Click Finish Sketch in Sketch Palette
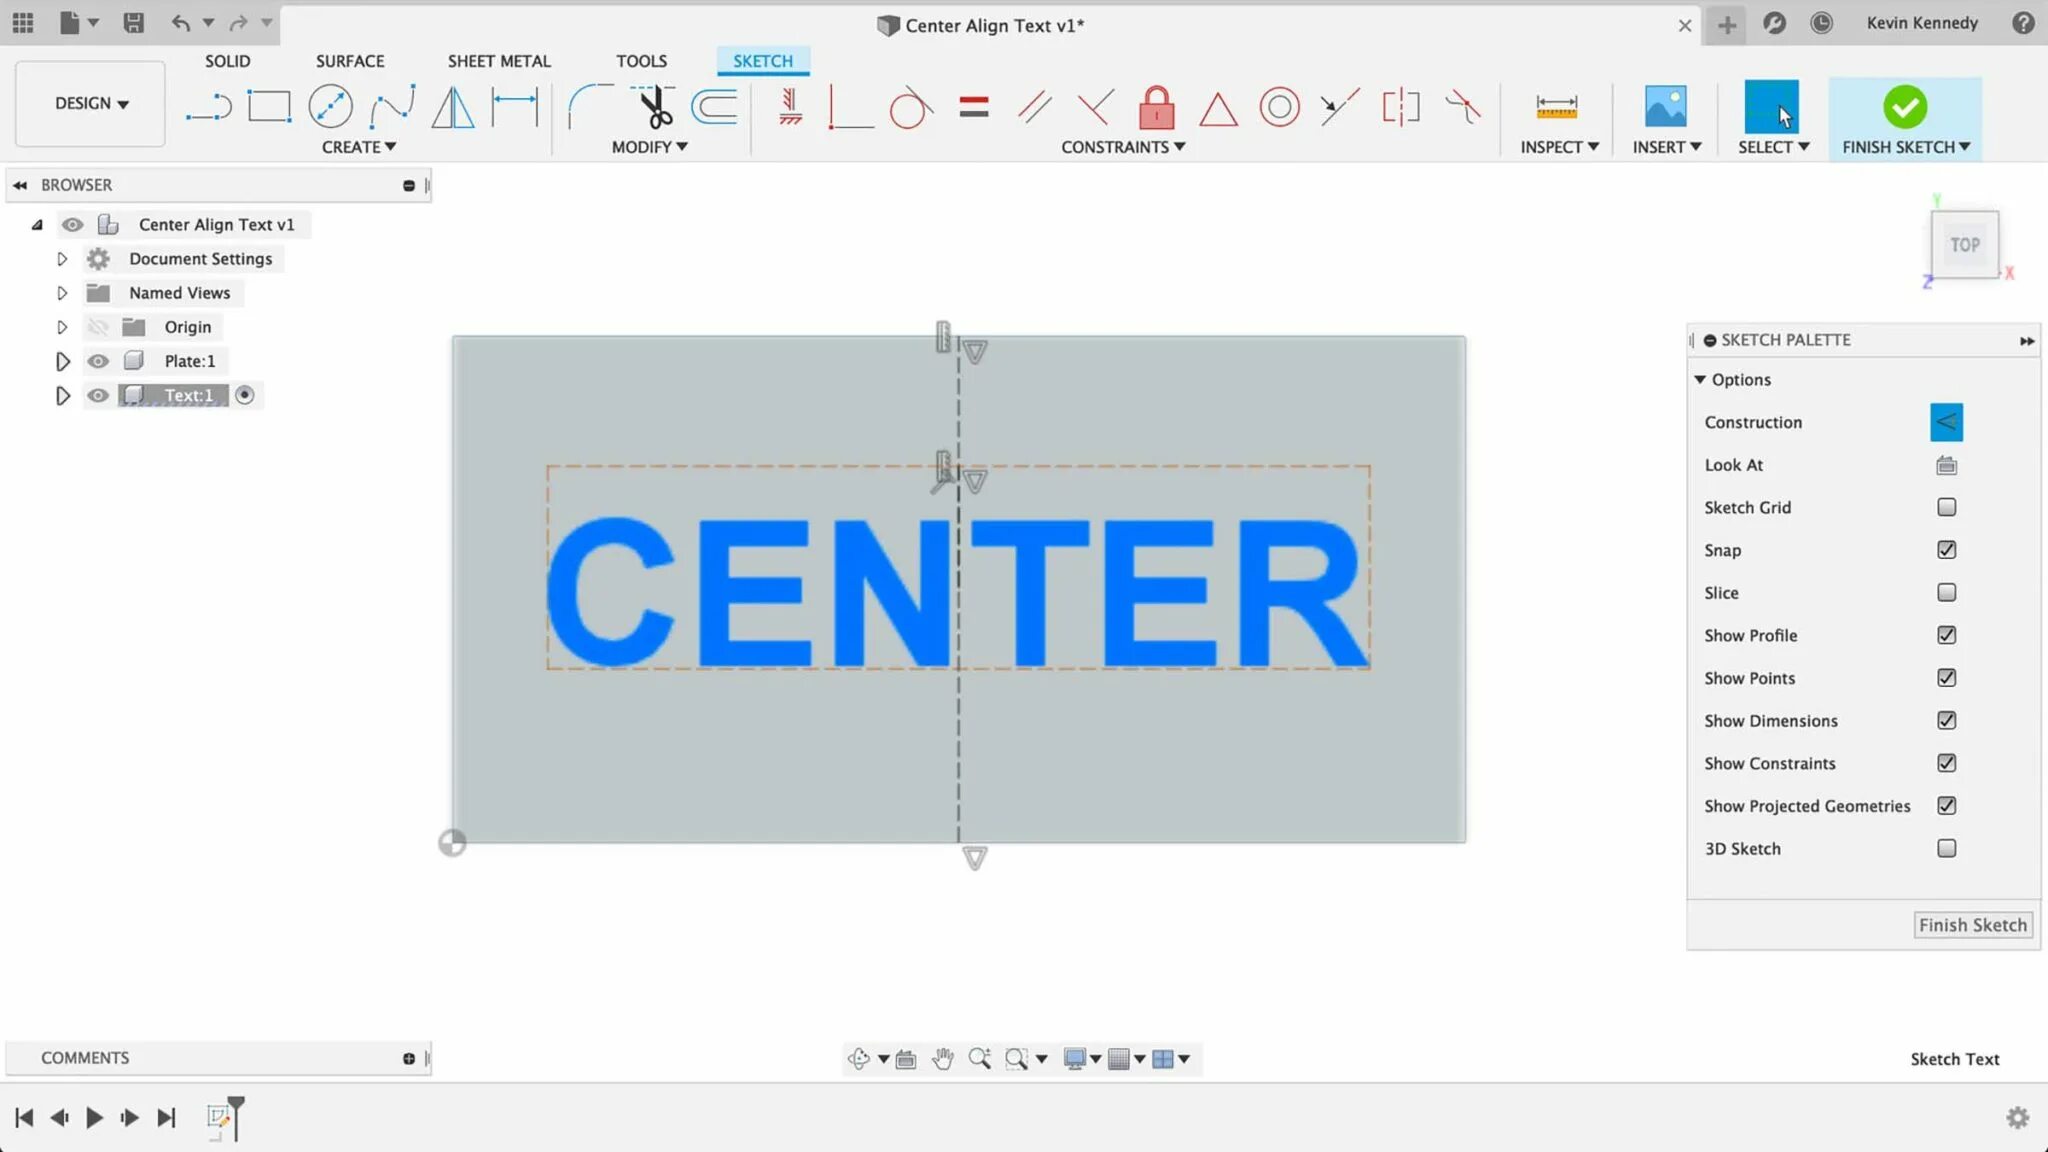 [1972, 925]
